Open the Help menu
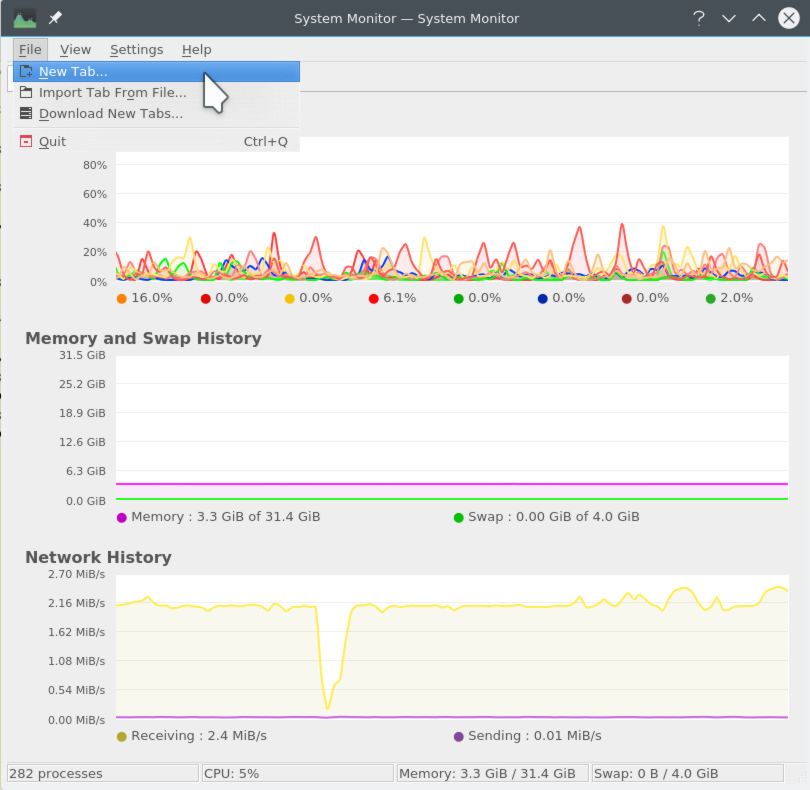Image resolution: width=810 pixels, height=790 pixels. pos(196,50)
